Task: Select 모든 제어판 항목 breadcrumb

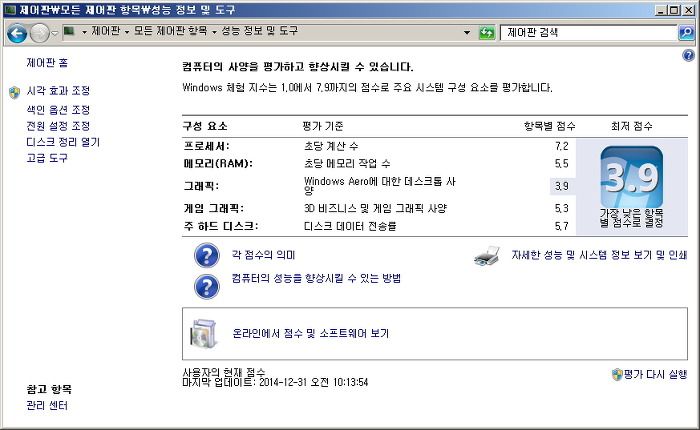Action: pyautogui.click(x=171, y=31)
